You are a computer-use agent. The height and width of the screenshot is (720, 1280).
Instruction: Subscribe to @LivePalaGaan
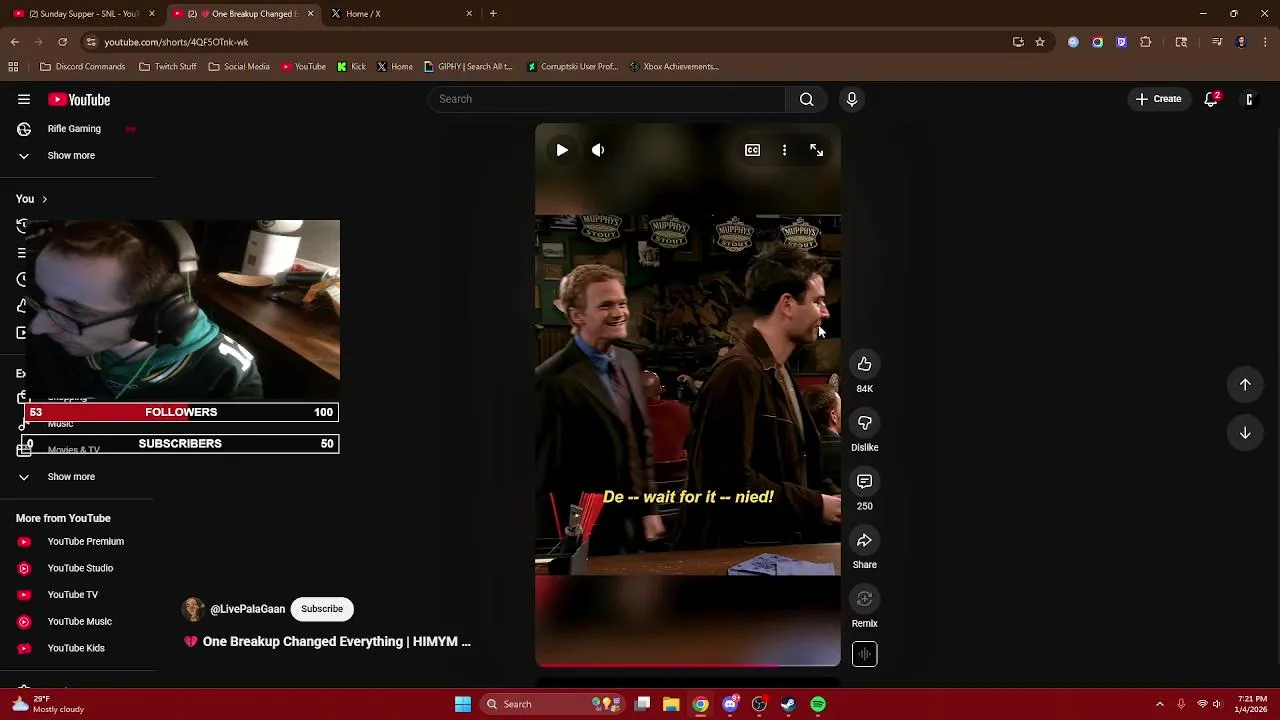(x=322, y=609)
